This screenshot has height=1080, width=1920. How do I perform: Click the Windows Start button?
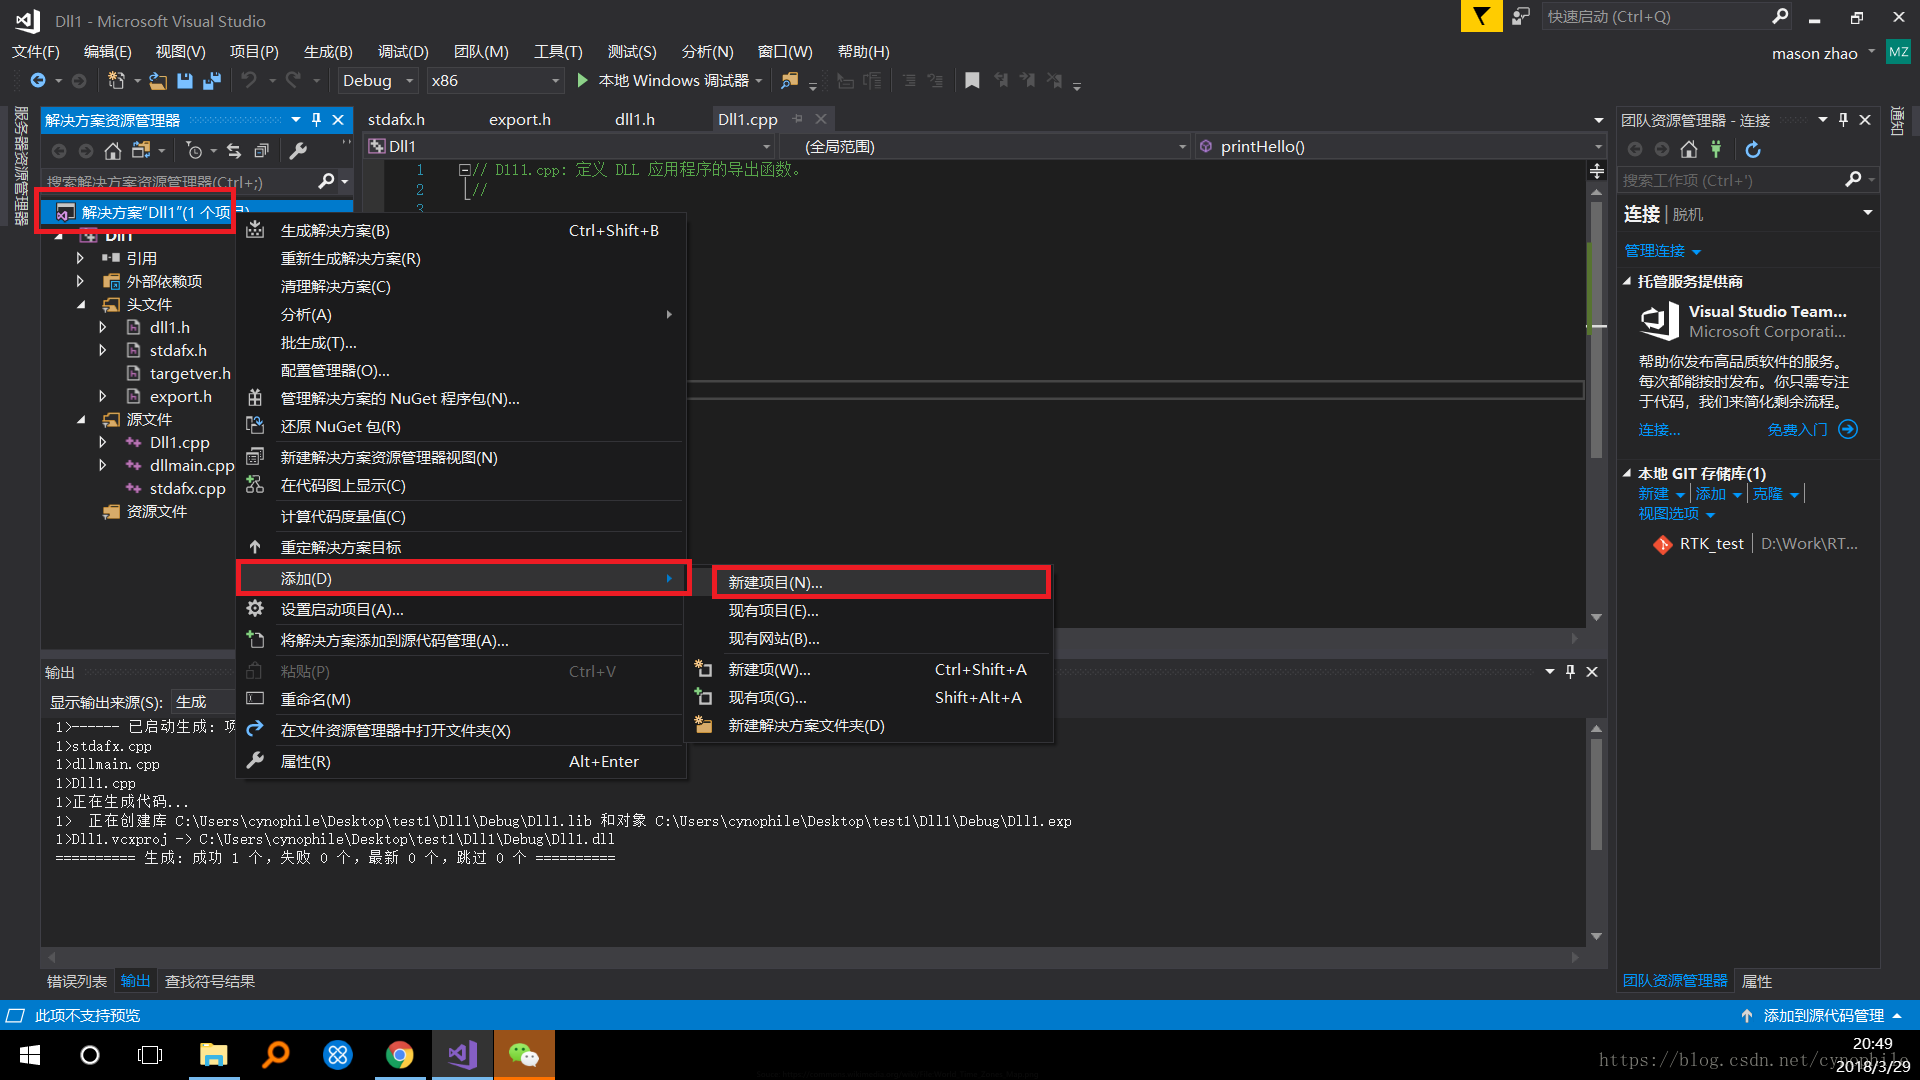tap(30, 1054)
